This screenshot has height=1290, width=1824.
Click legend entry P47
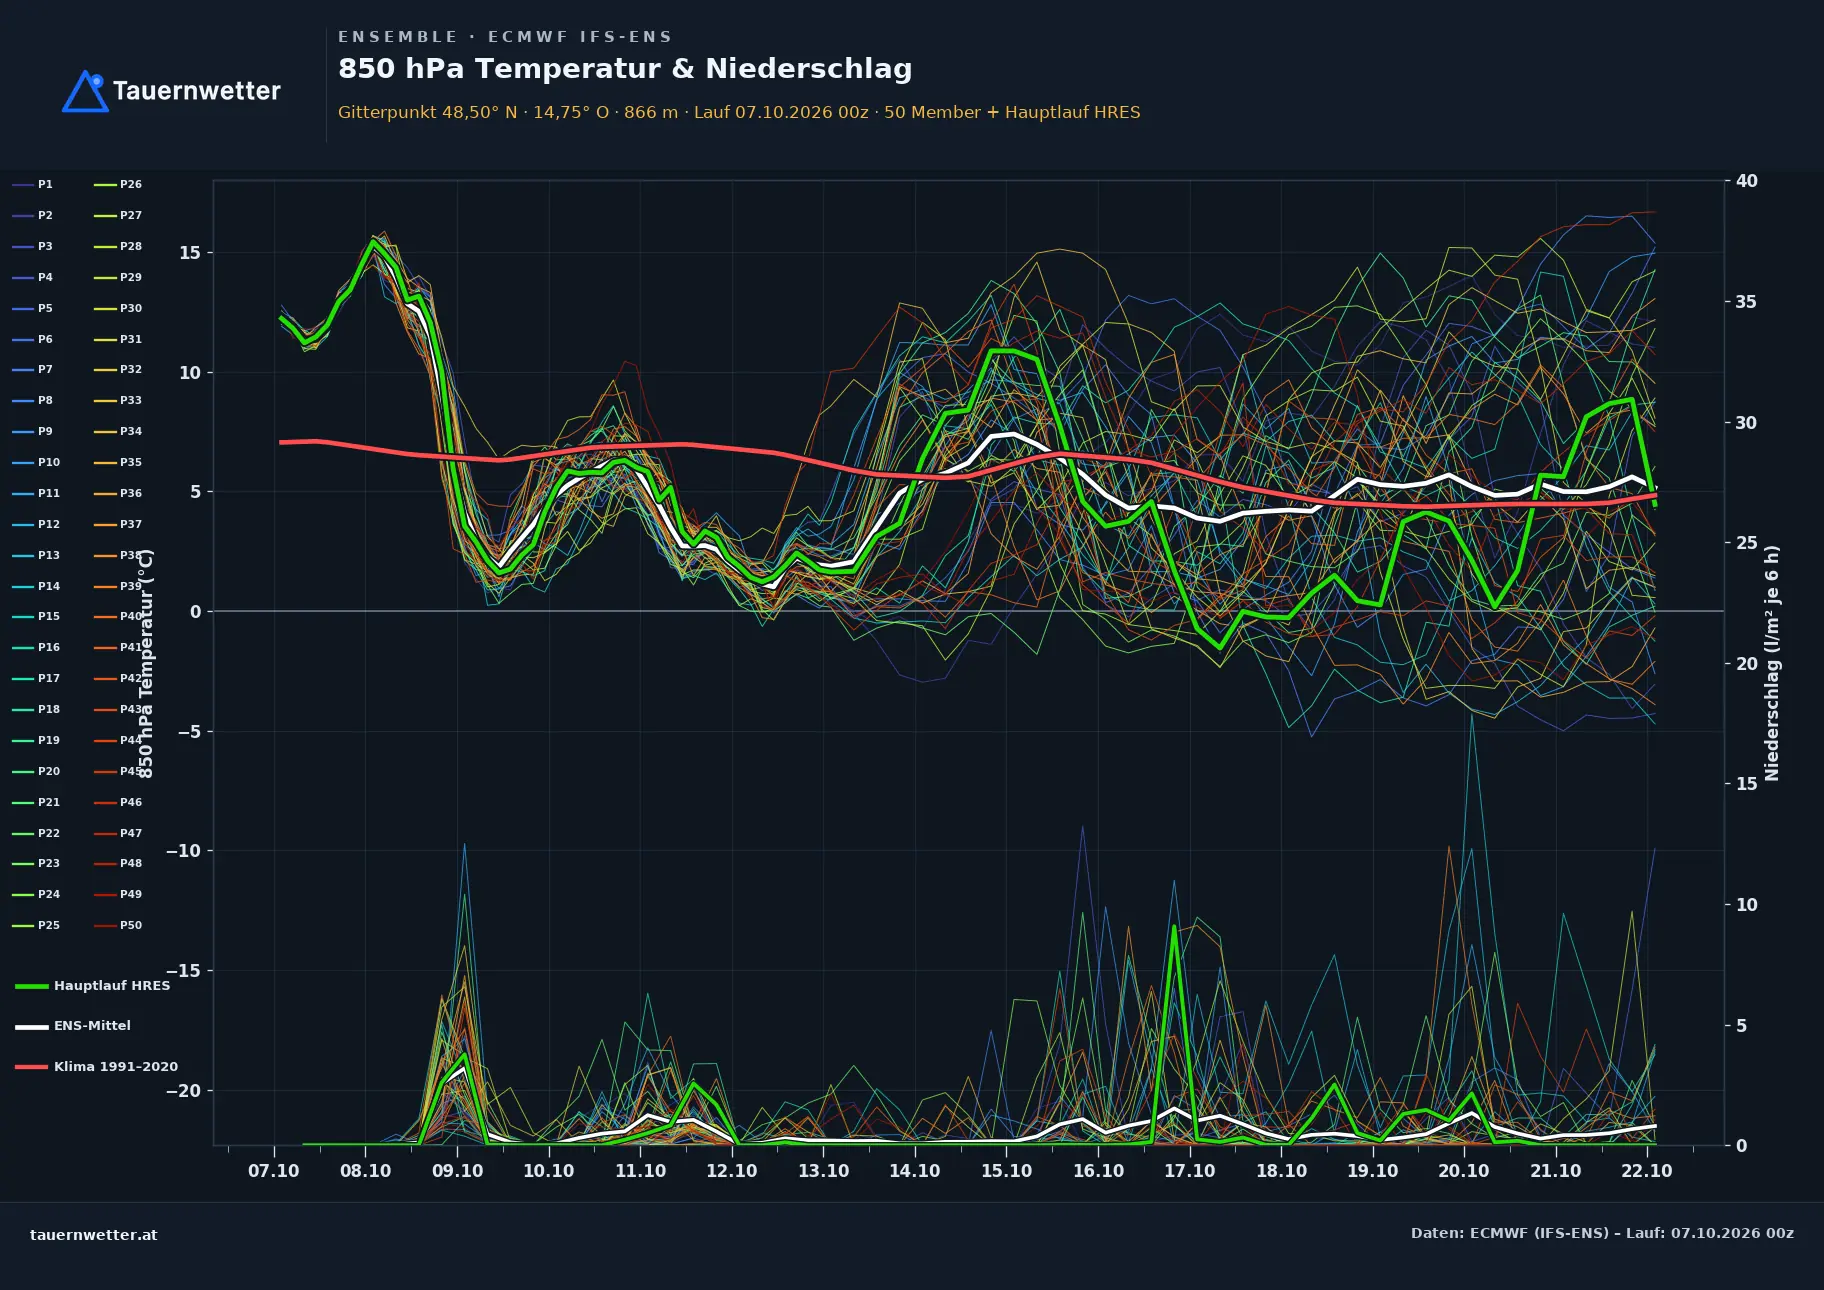coord(118,834)
